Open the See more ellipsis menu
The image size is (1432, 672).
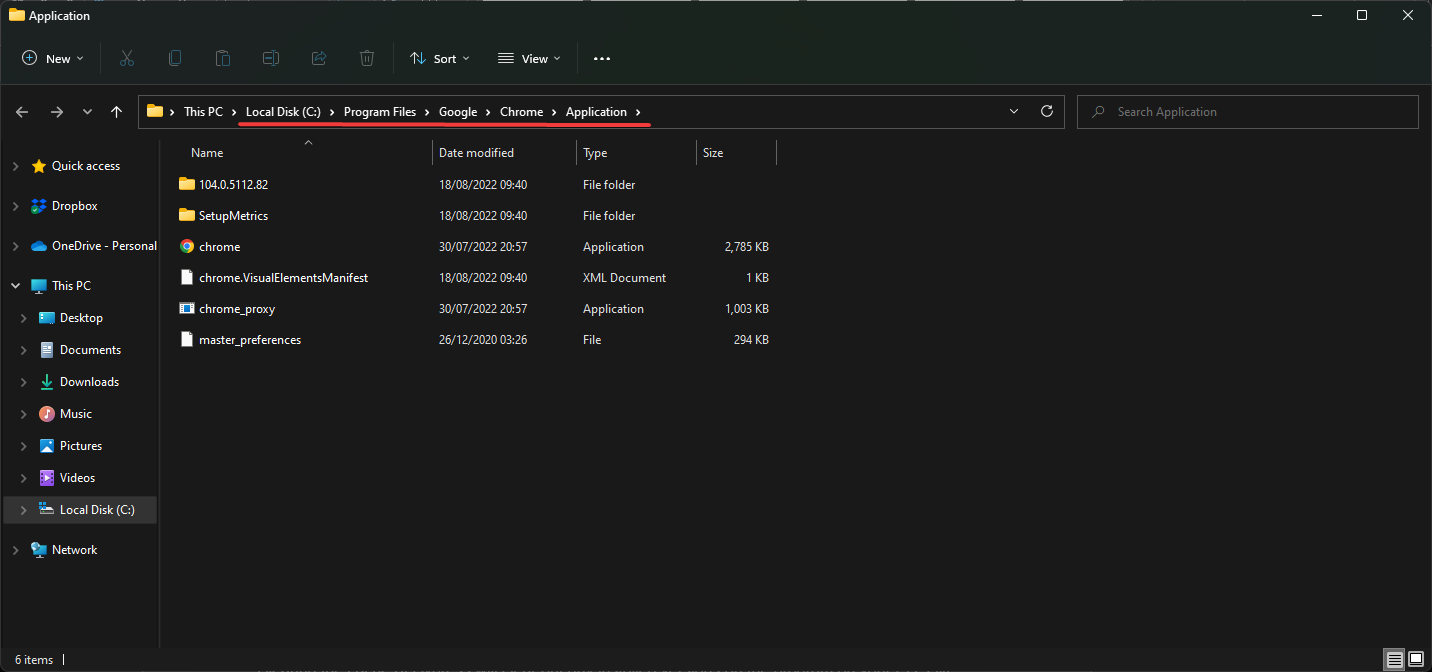(601, 59)
